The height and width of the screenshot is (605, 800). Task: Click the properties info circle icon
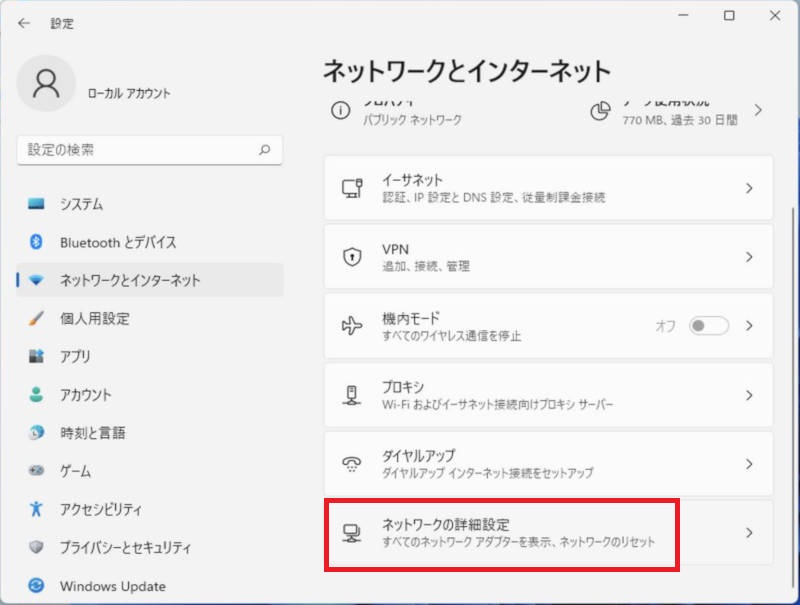coord(340,110)
